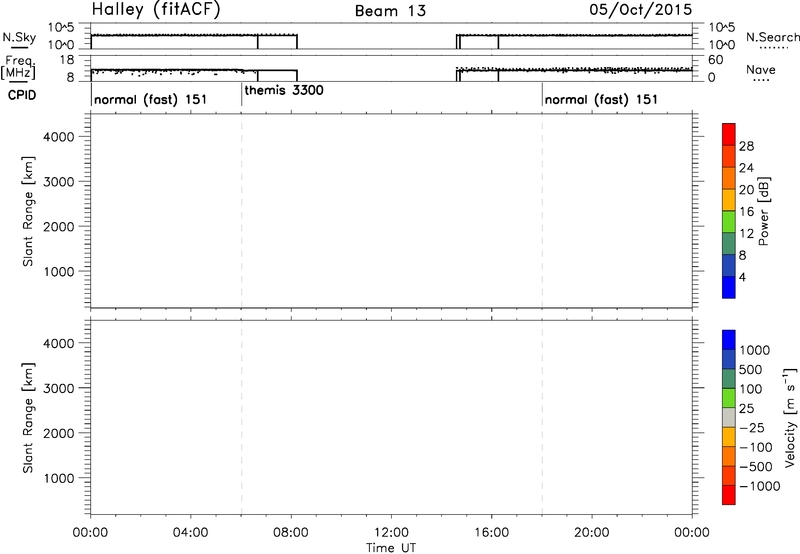Click the 'CPID' row label
This screenshot has height=554, width=800.
coord(22,95)
